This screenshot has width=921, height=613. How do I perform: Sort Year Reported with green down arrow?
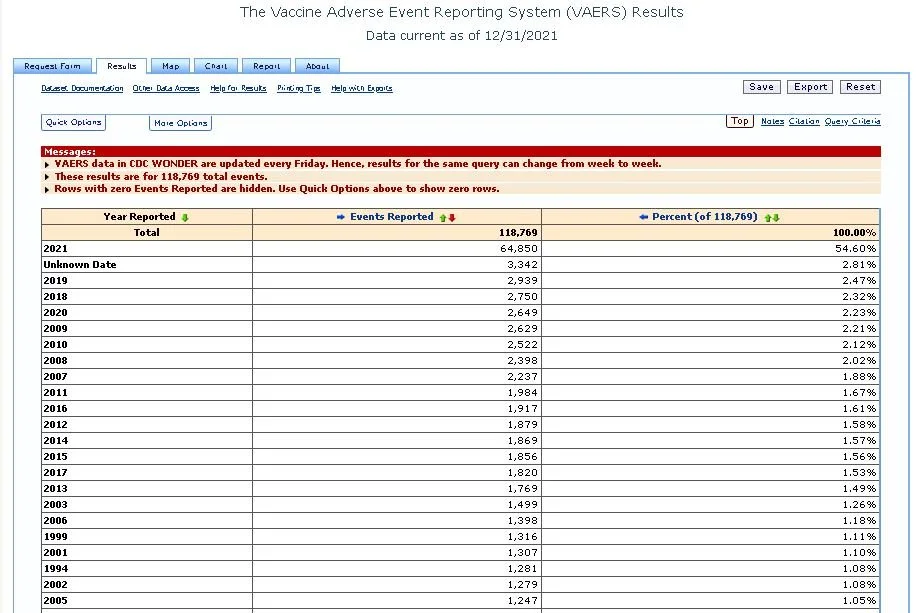coord(185,217)
